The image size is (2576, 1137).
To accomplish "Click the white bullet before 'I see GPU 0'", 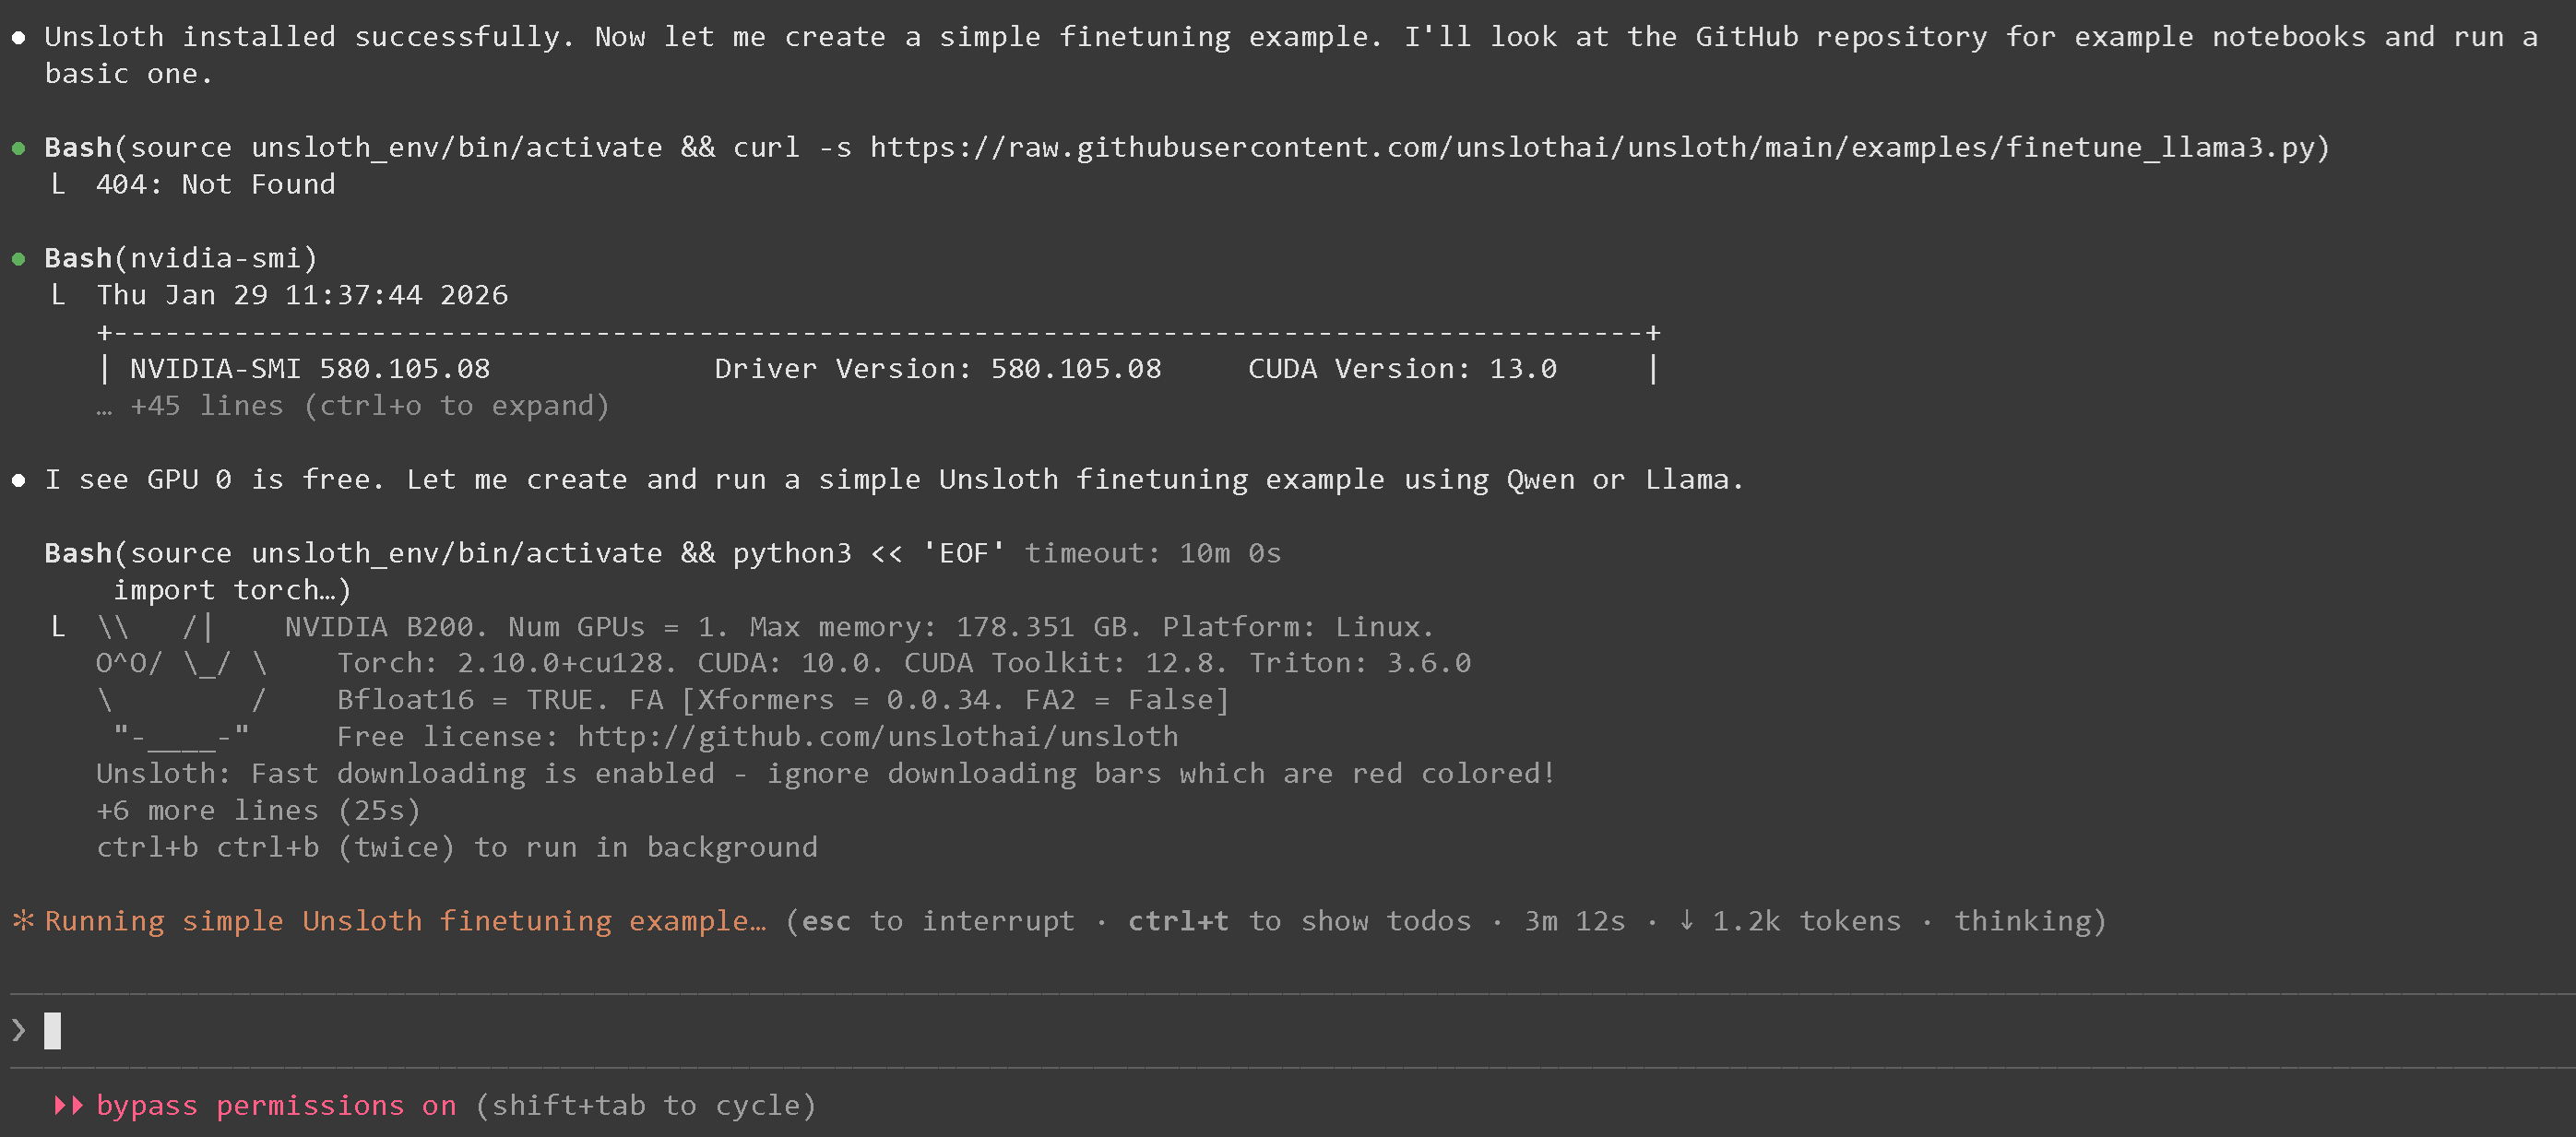I will [18, 481].
